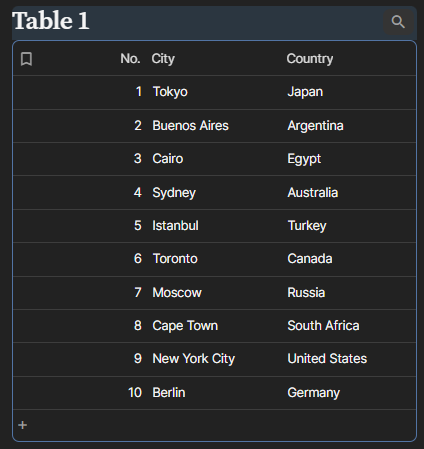The width and height of the screenshot is (424, 449).
Task: Open the search magnifier icon
Action: pyautogui.click(x=398, y=22)
